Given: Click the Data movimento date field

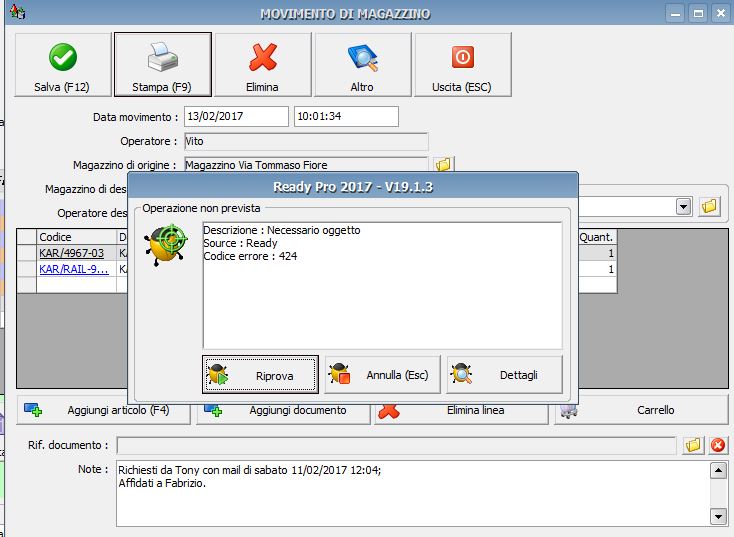Looking at the screenshot, I should [236, 116].
